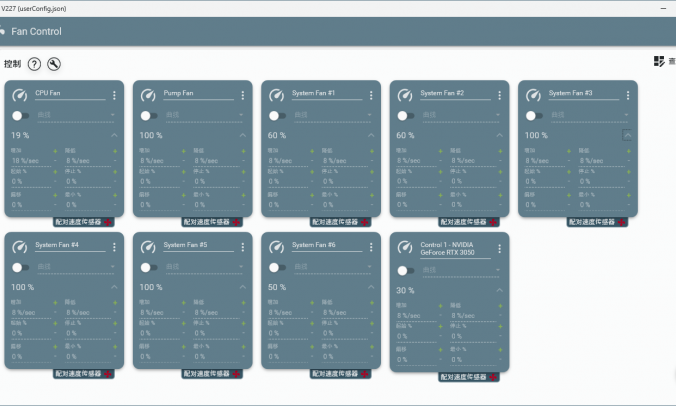Open Pump Fan three-dot options menu

point(243,95)
